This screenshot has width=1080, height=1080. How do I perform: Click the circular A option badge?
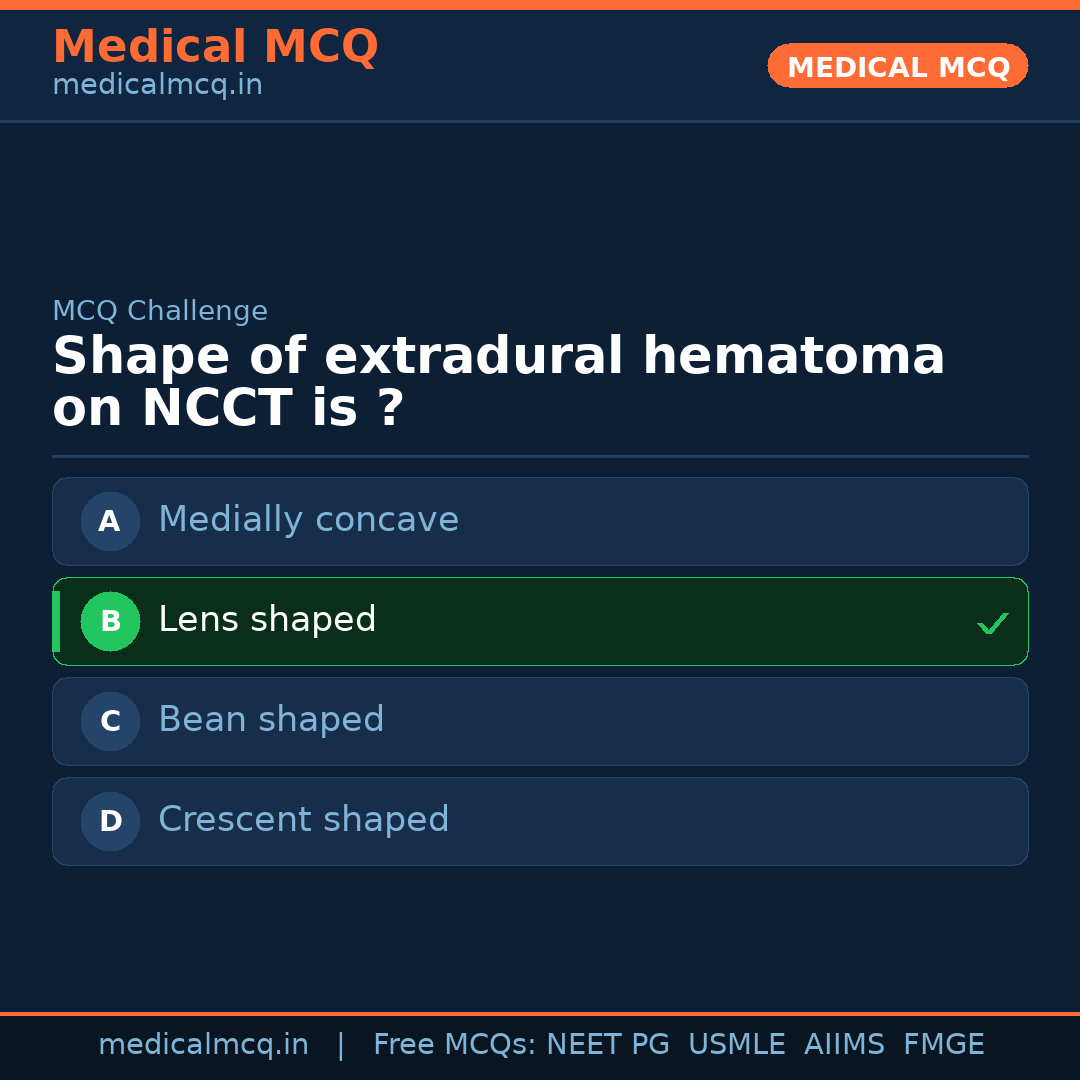point(110,521)
